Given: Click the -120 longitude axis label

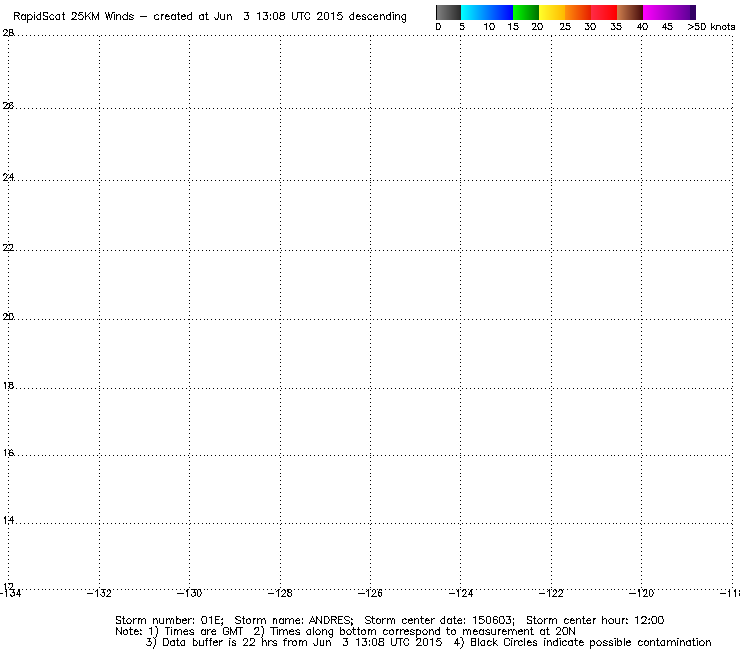Looking at the screenshot, I should [641, 593].
